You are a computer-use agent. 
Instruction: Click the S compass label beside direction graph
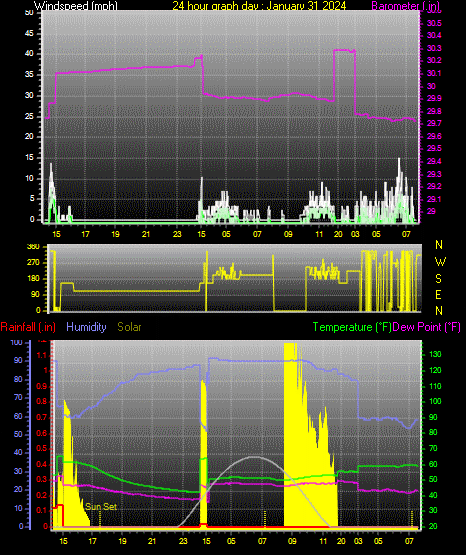click(x=438, y=279)
